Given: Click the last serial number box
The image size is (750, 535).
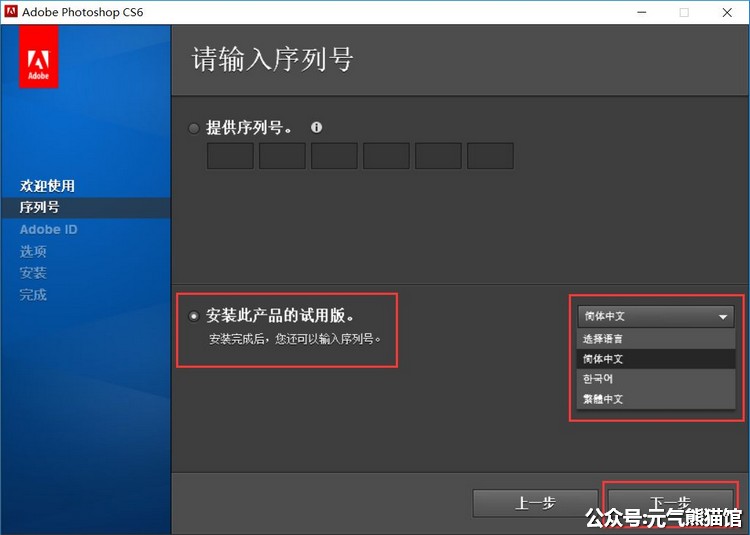Looking at the screenshot, I should point(490,156).
